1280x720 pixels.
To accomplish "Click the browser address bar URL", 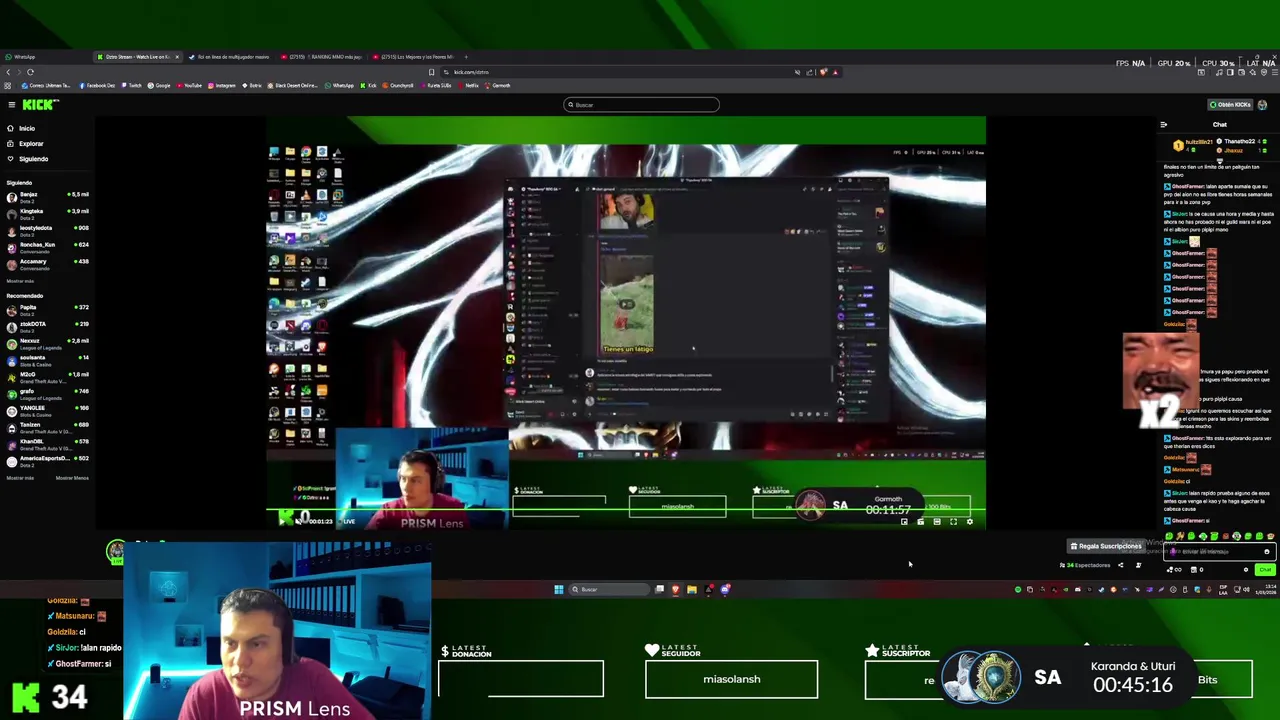I will 472,72.
